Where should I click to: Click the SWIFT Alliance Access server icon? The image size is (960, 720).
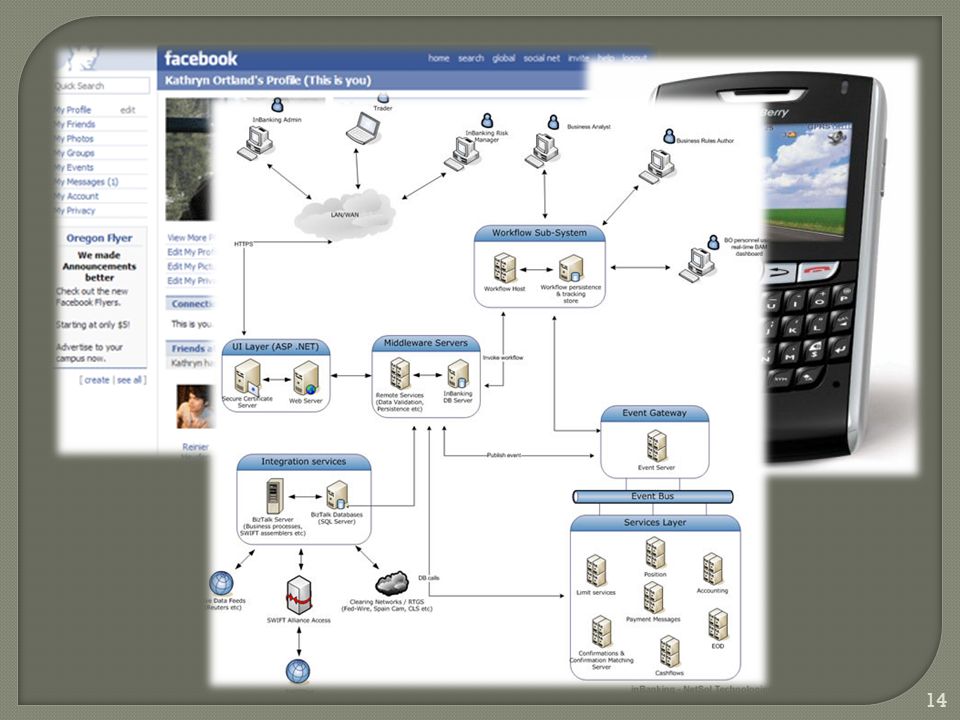click(299, 595)
